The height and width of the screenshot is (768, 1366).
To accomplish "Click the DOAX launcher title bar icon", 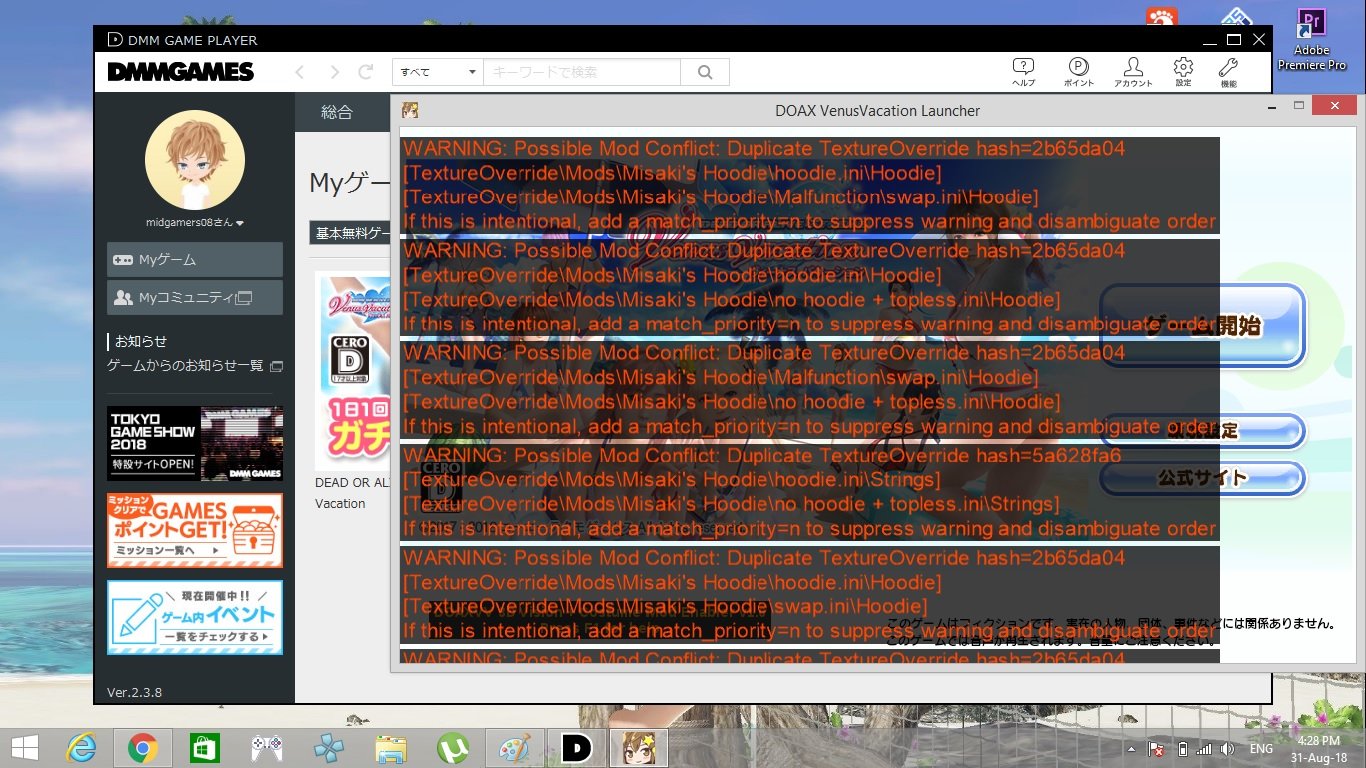I will [410, 110].
